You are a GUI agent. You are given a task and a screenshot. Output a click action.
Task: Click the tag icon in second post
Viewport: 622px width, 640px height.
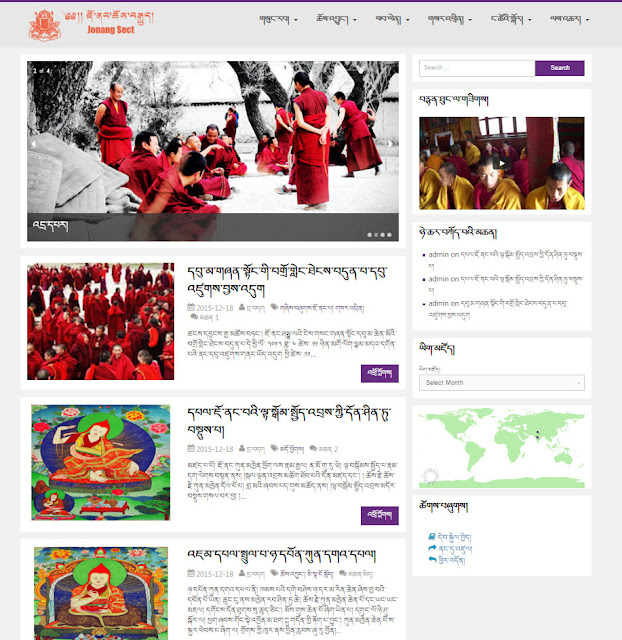point(274,449)
